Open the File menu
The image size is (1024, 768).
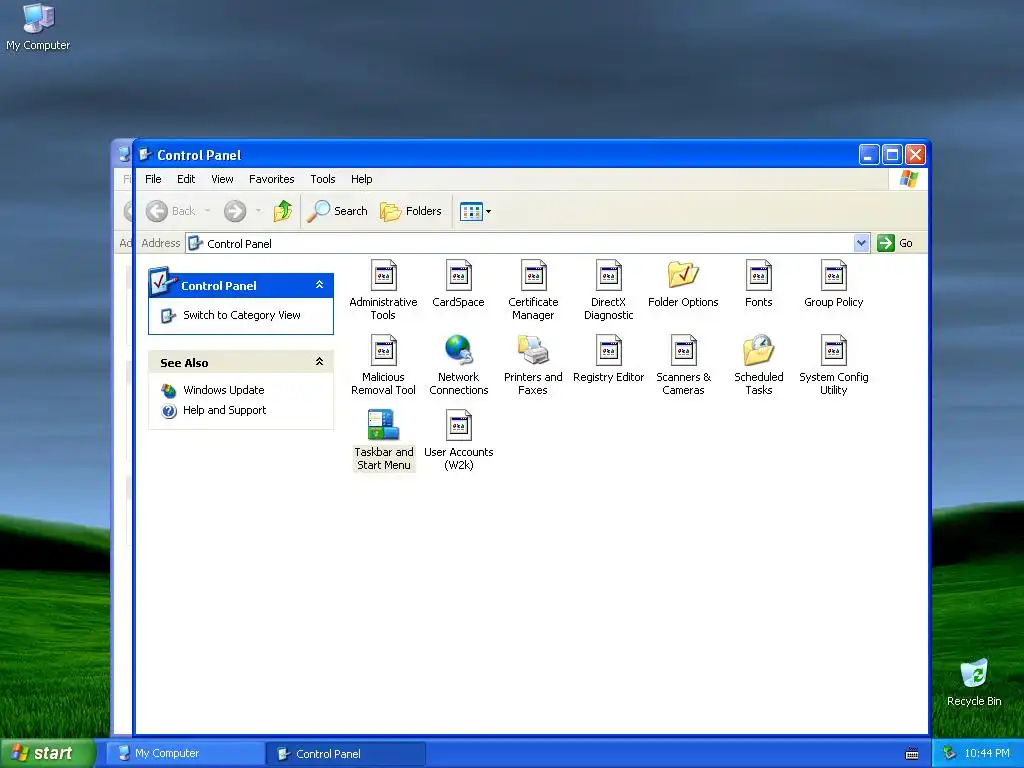tap(153, 179)
